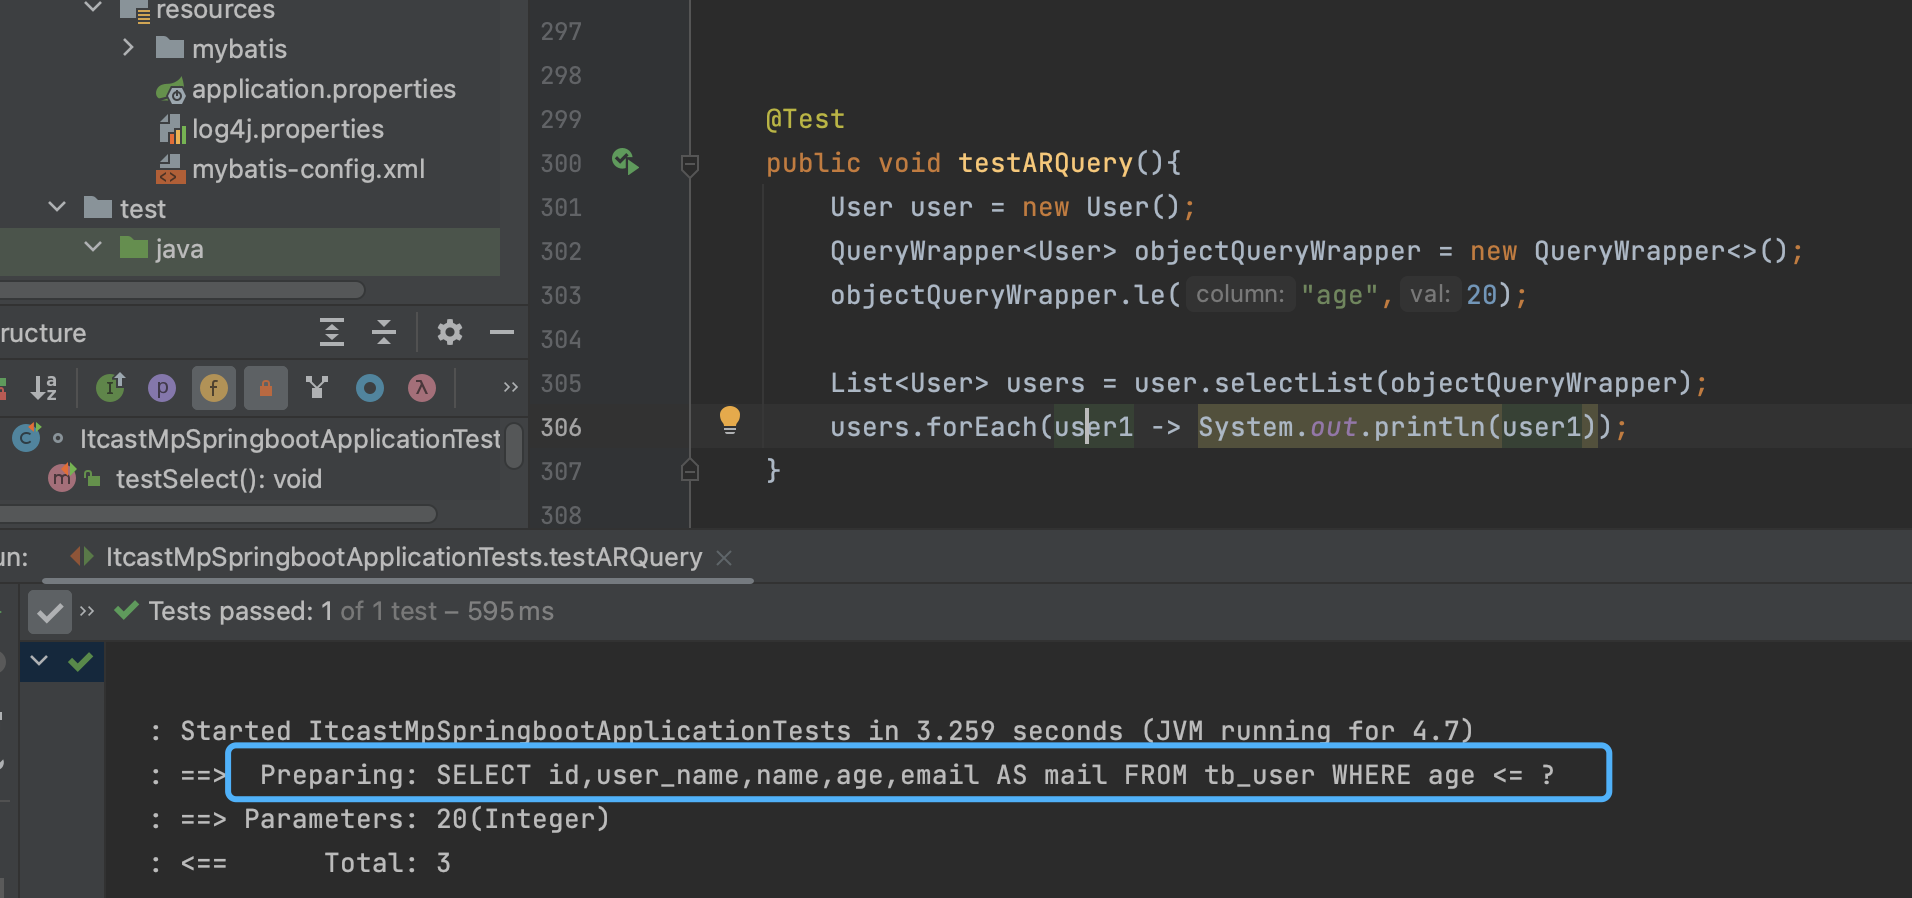Viewport: 1912px width, 898px height.
Task: Open Structure panel settings gear
Action: (x=450, y=332)
